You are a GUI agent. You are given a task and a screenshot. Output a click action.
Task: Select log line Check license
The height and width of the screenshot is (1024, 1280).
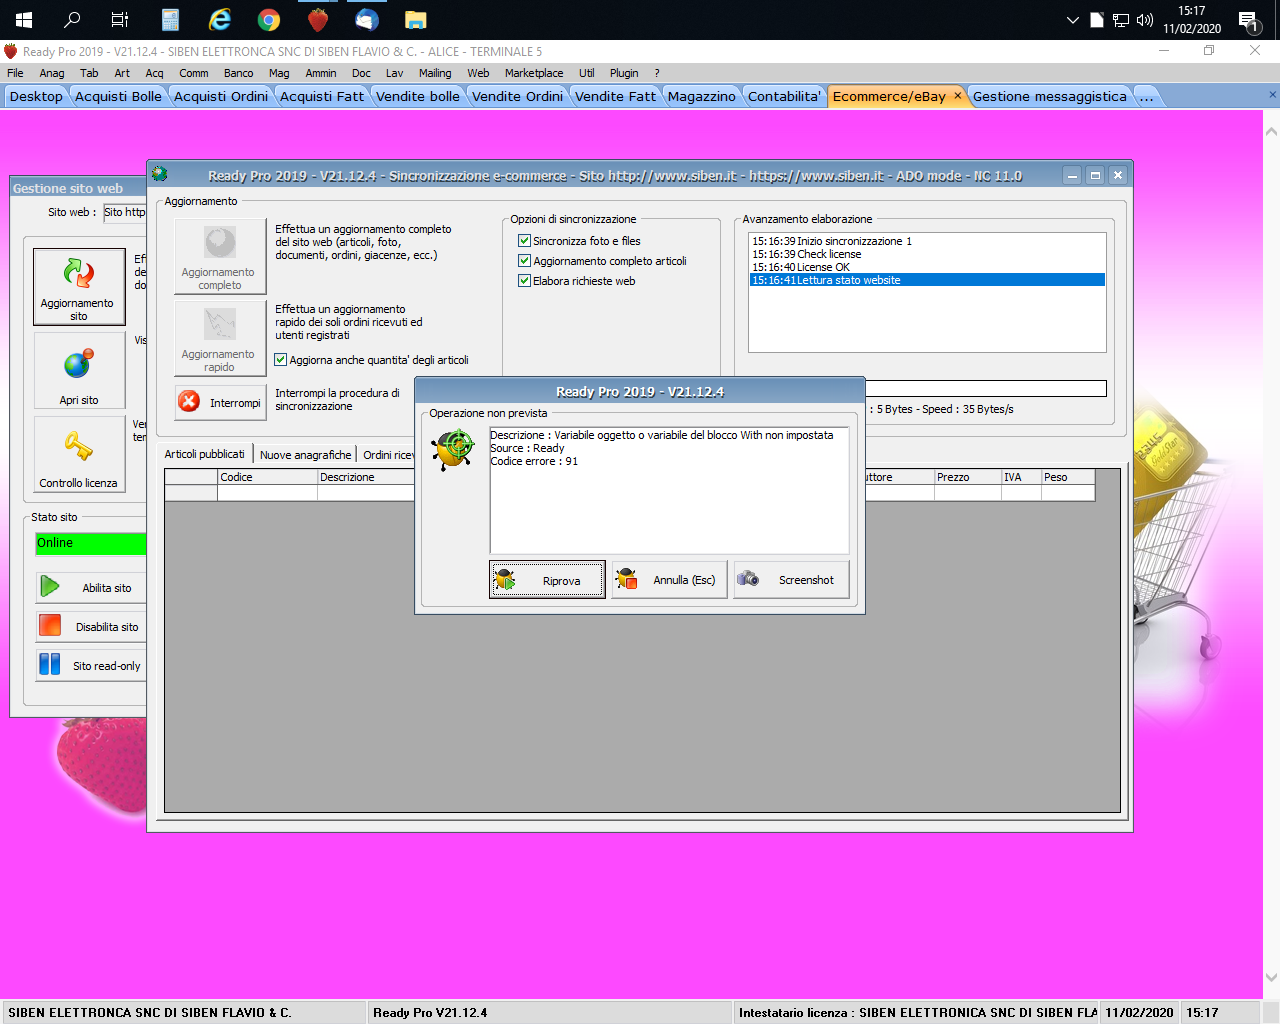coord(927,254)
